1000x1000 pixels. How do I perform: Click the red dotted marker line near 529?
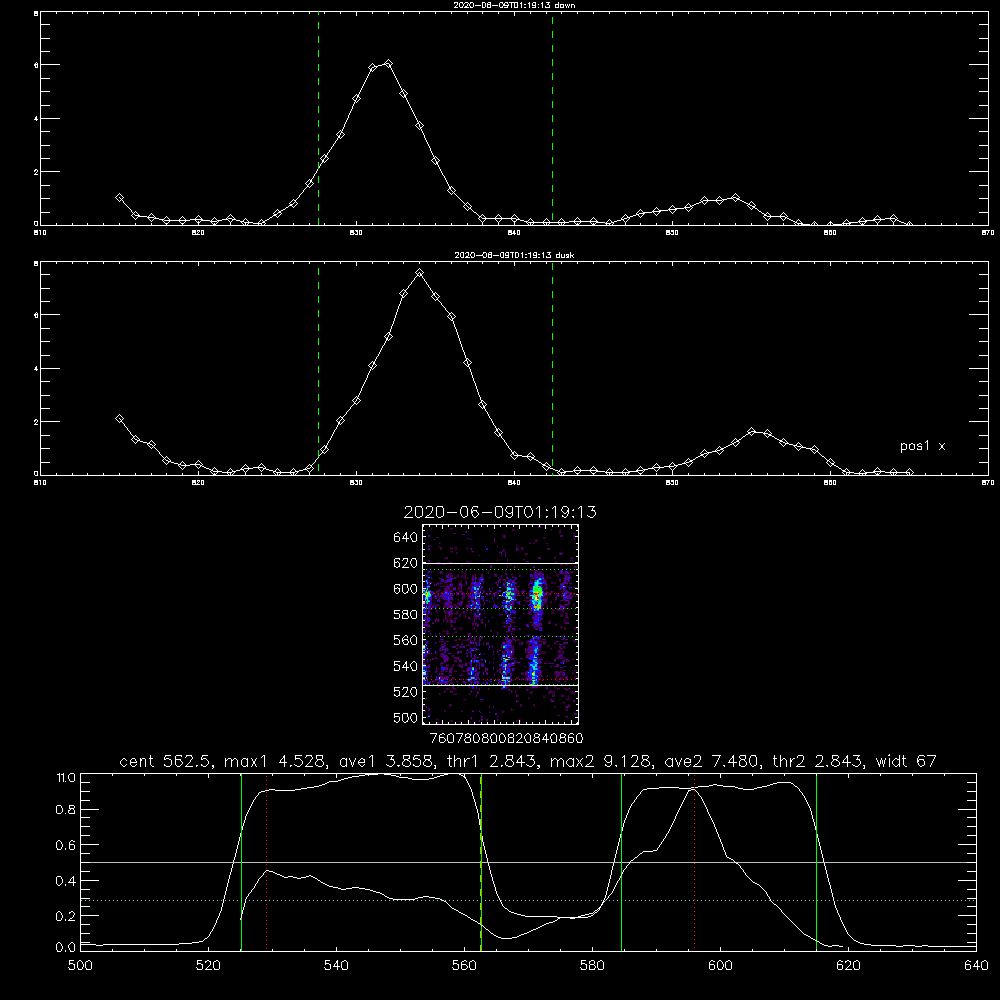pos(267,862)
